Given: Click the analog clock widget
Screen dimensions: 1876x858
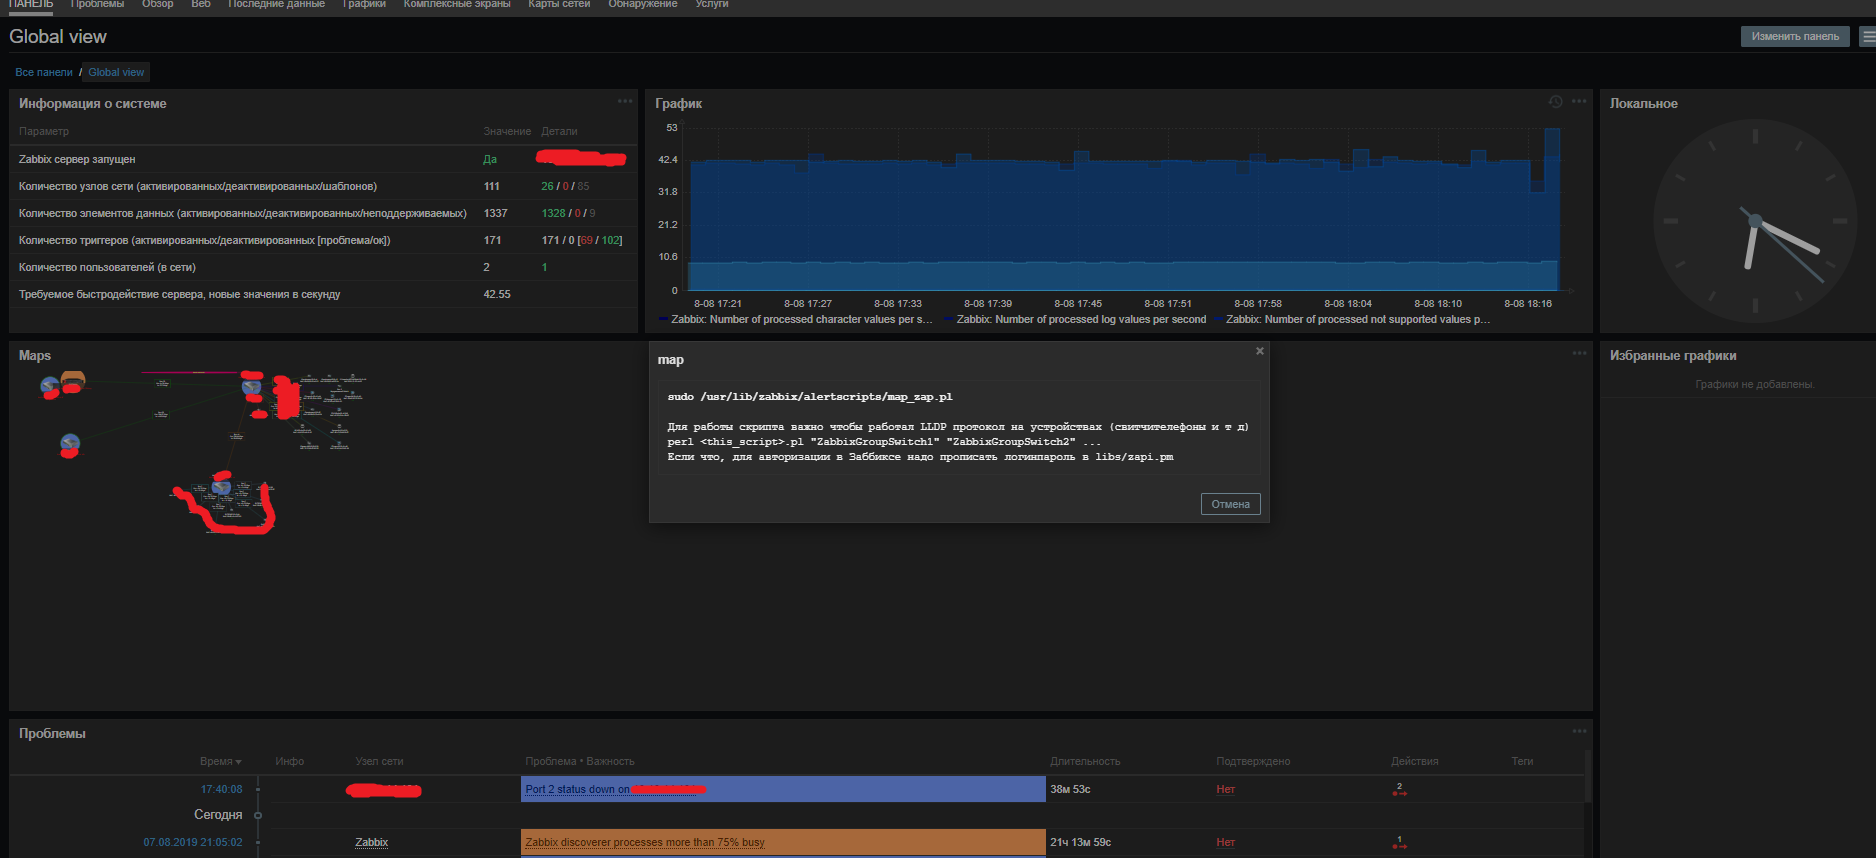Looking at the screenshot, I should pos(1754,220).
